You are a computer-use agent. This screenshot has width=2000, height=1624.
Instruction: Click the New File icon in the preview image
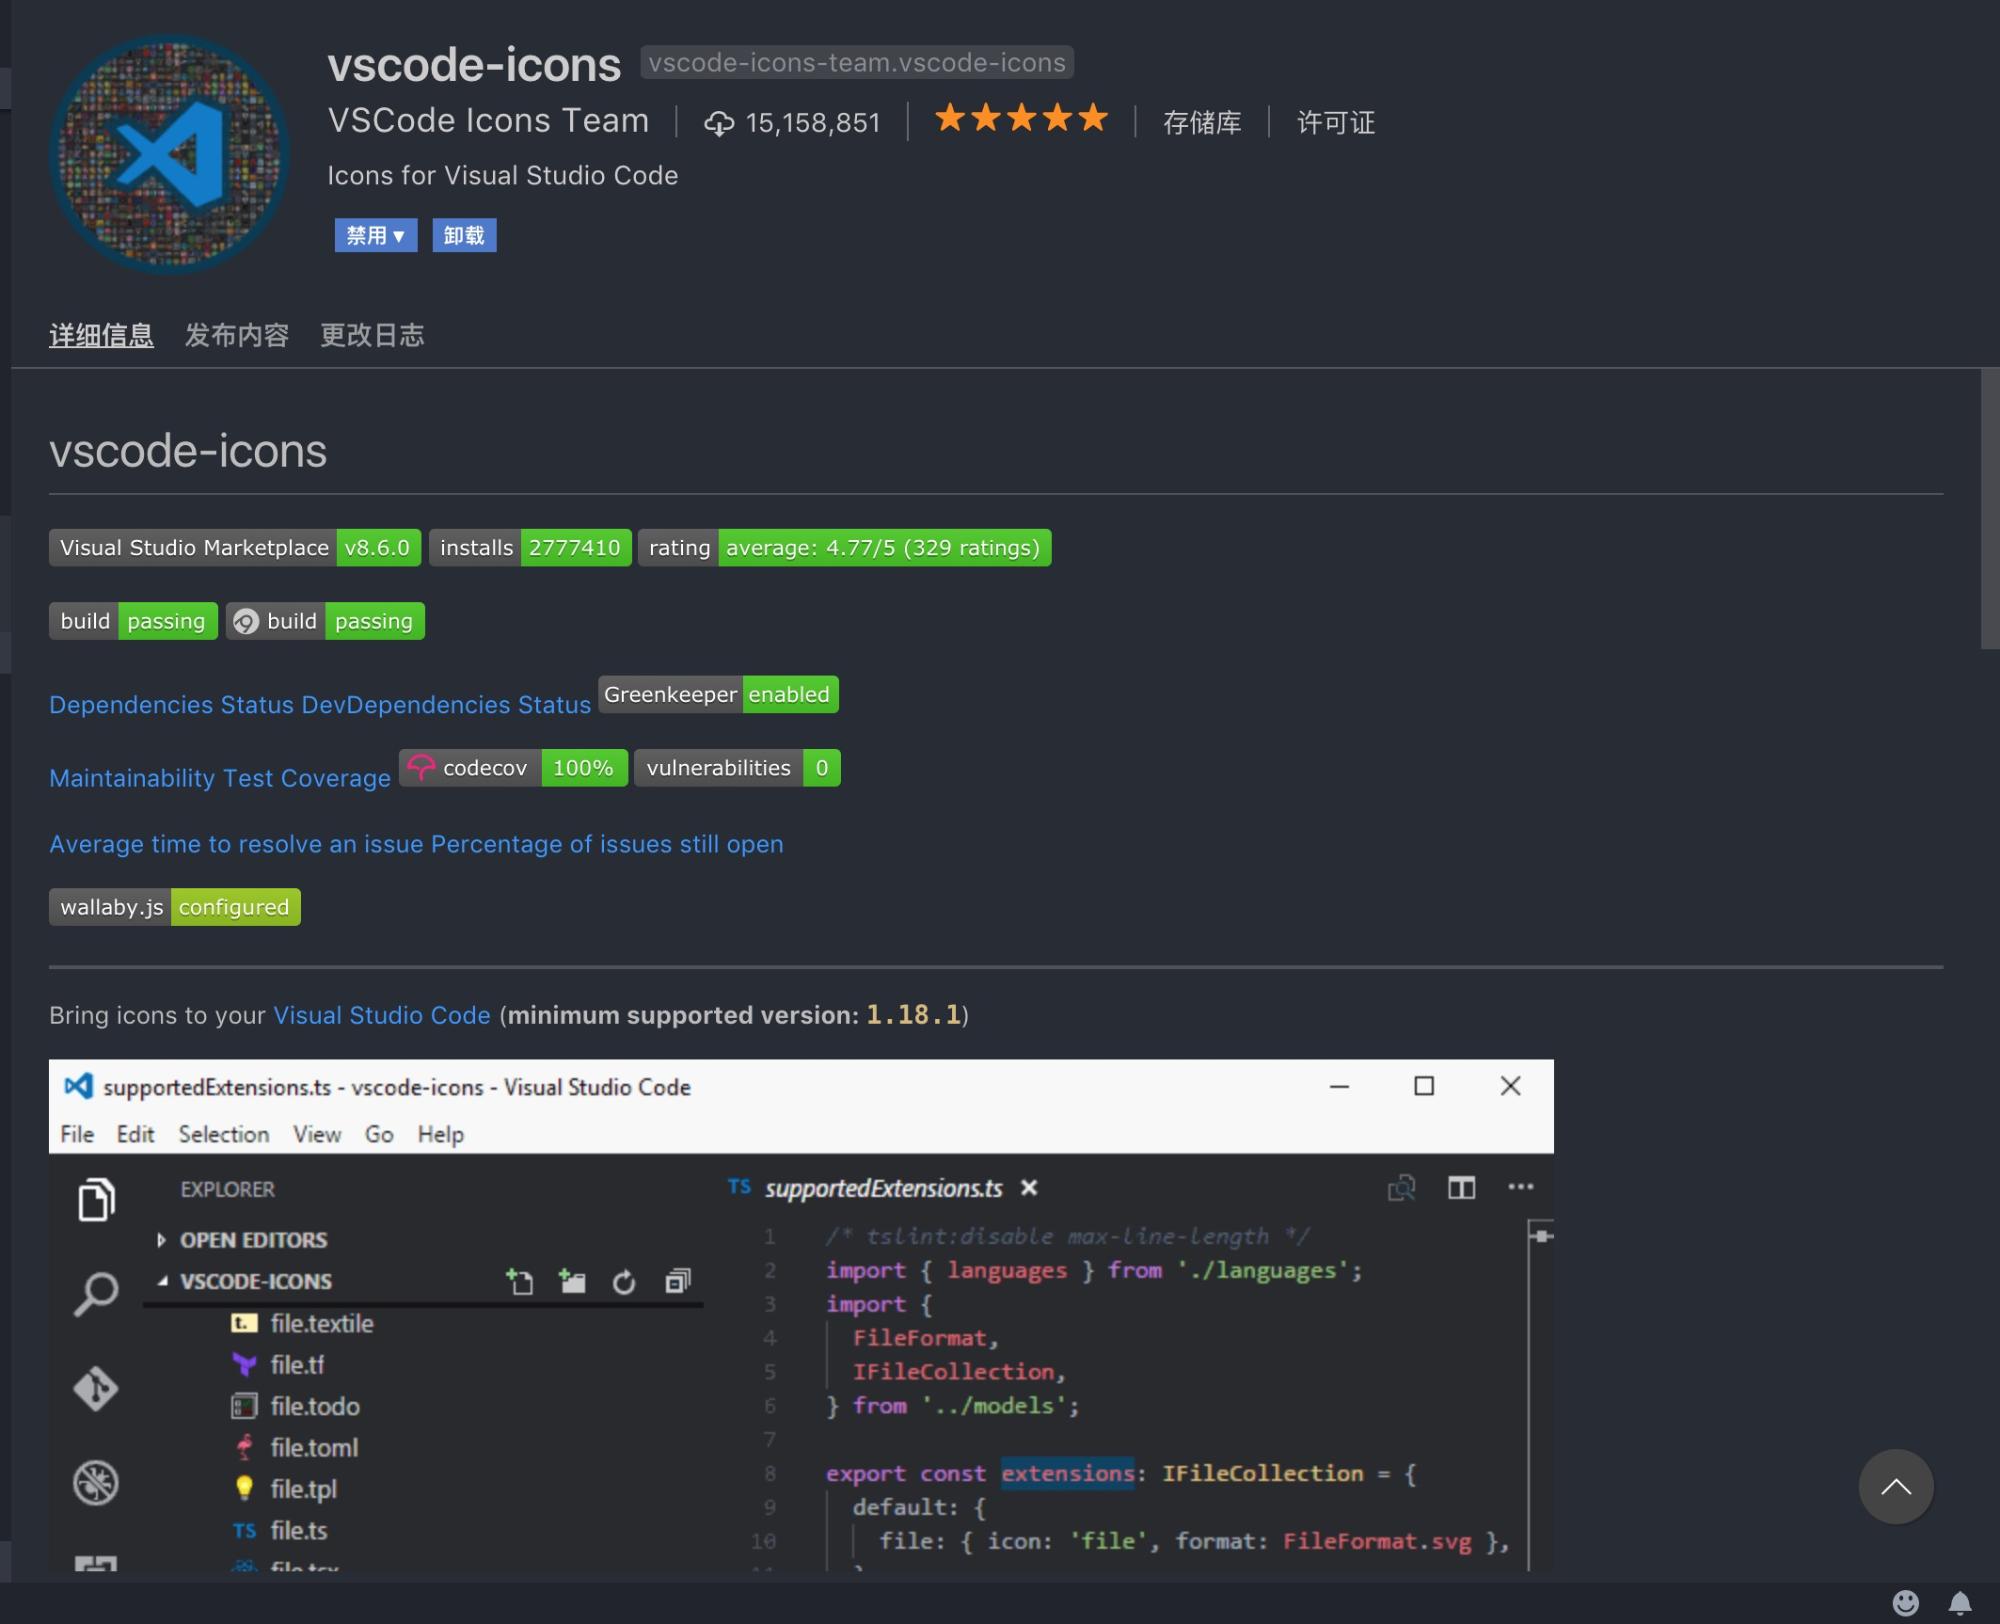click(519, 1281)
